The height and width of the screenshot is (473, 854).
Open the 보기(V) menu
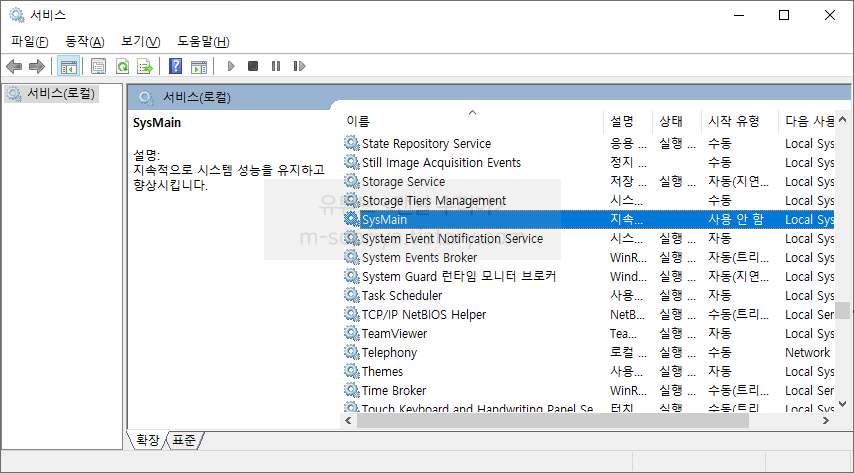141,41
